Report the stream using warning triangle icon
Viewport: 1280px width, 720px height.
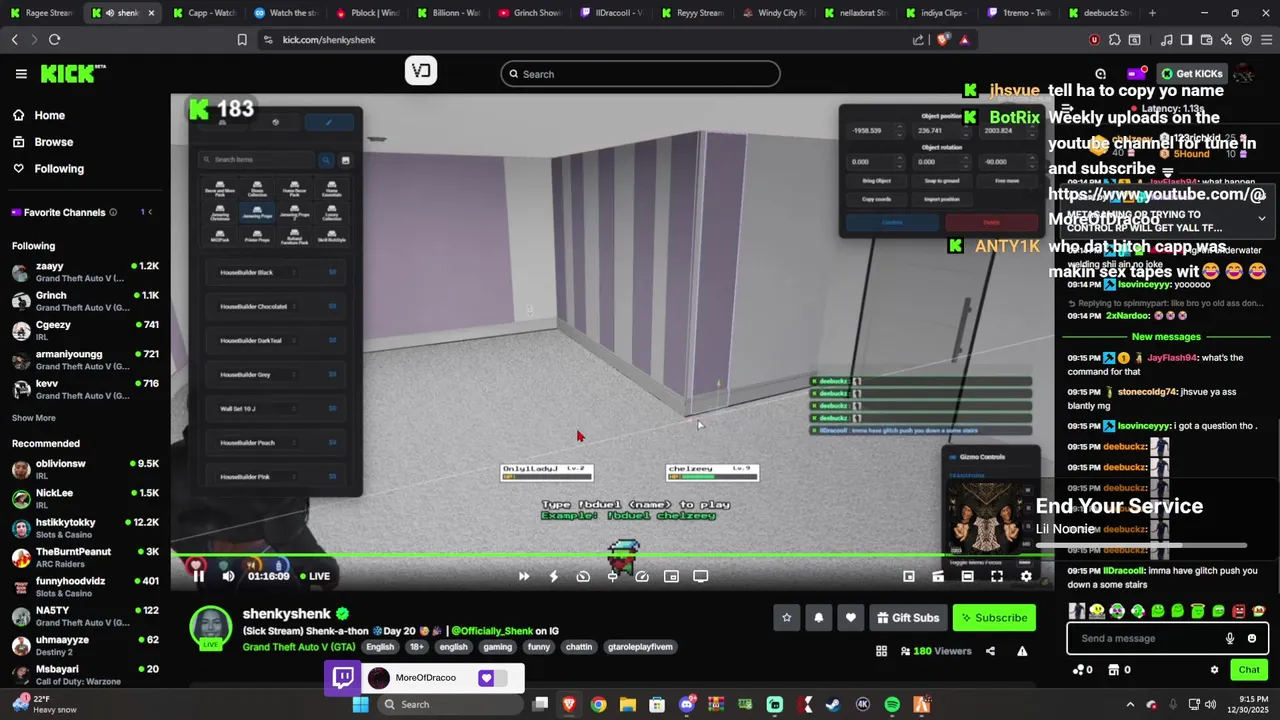(1022, 651)
